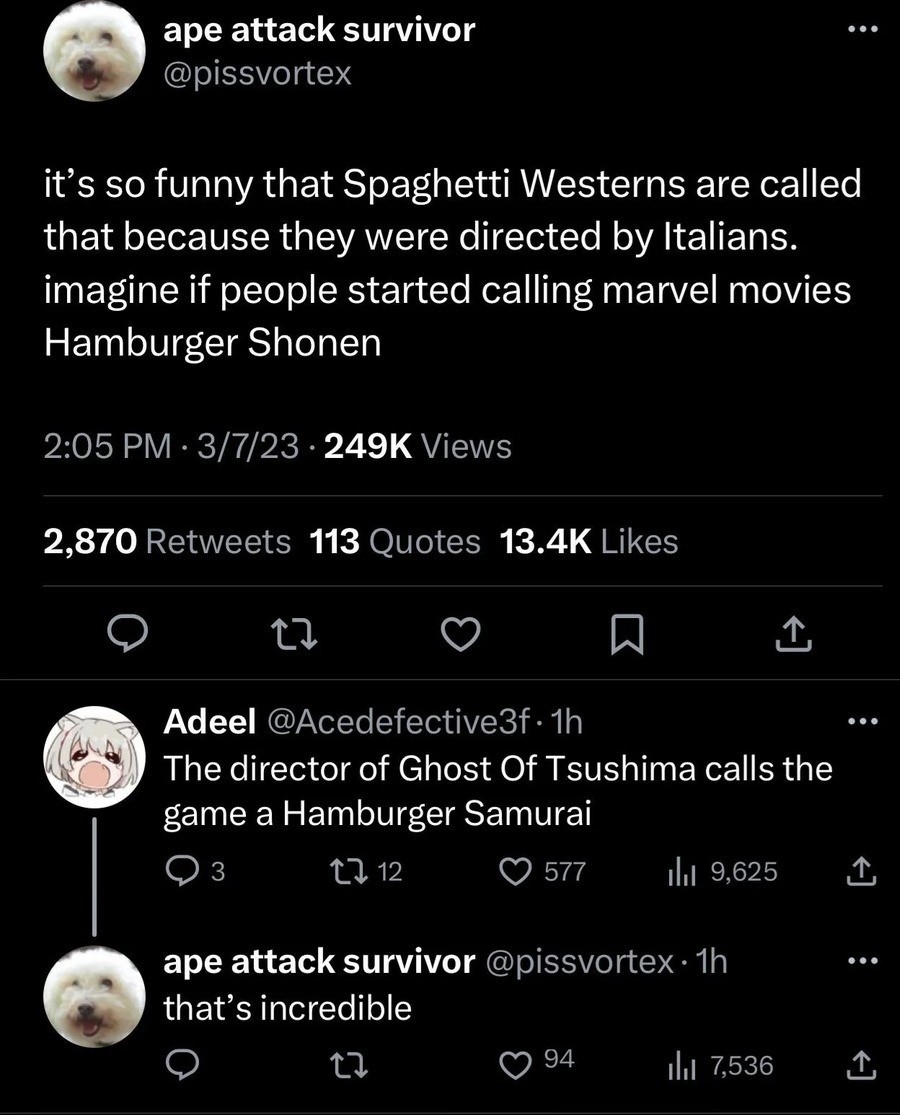View the 113 Quotes list

(x=395, y=541)
